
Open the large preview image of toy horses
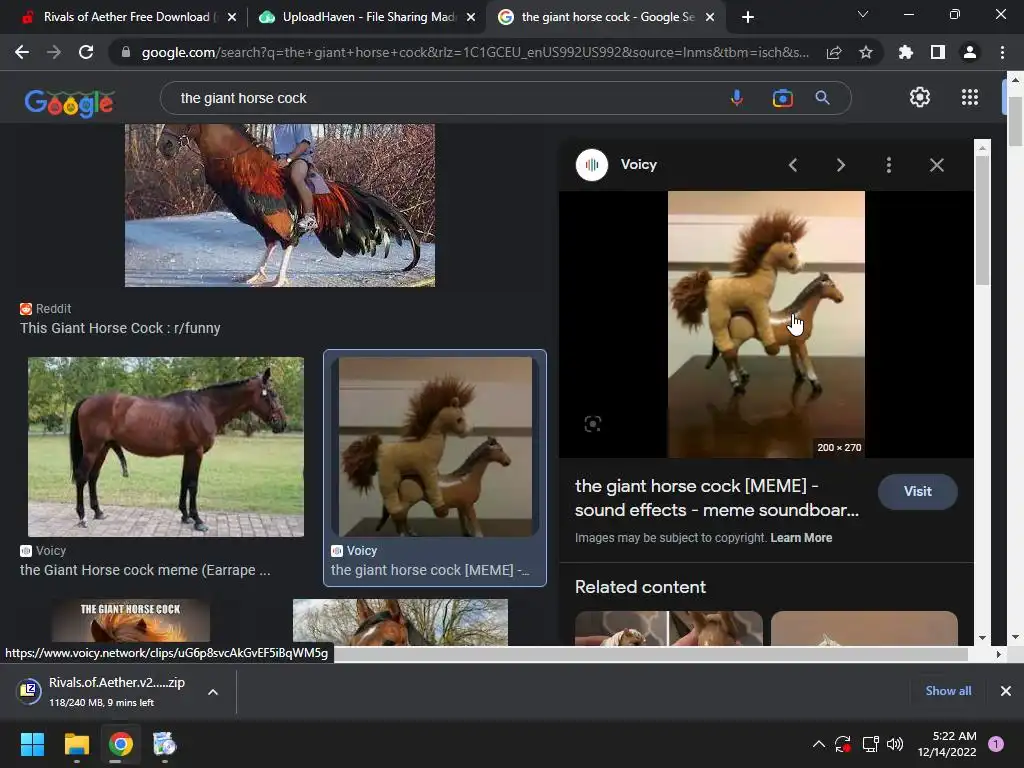[x=766, y=324]
